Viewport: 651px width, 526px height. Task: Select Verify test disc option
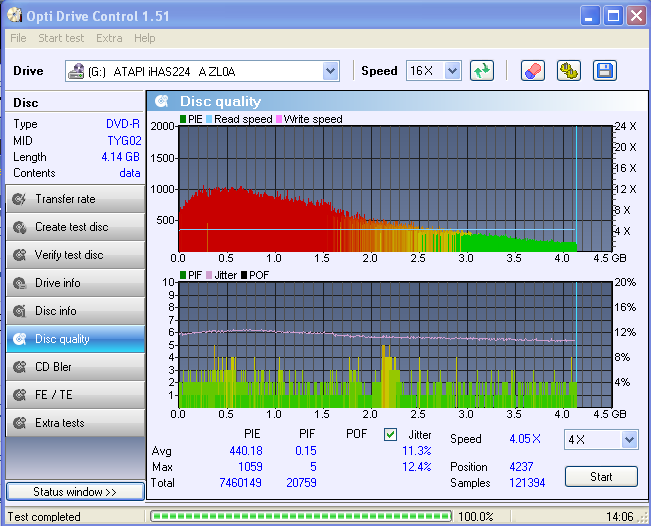tap(75, 255)
